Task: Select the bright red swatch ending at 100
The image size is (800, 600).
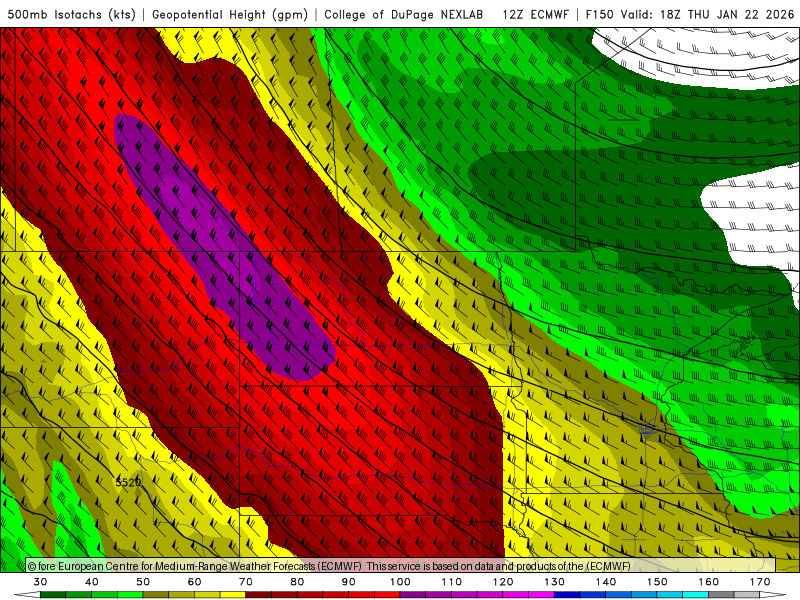Action: pyautogui.click(x=387, y=595)
